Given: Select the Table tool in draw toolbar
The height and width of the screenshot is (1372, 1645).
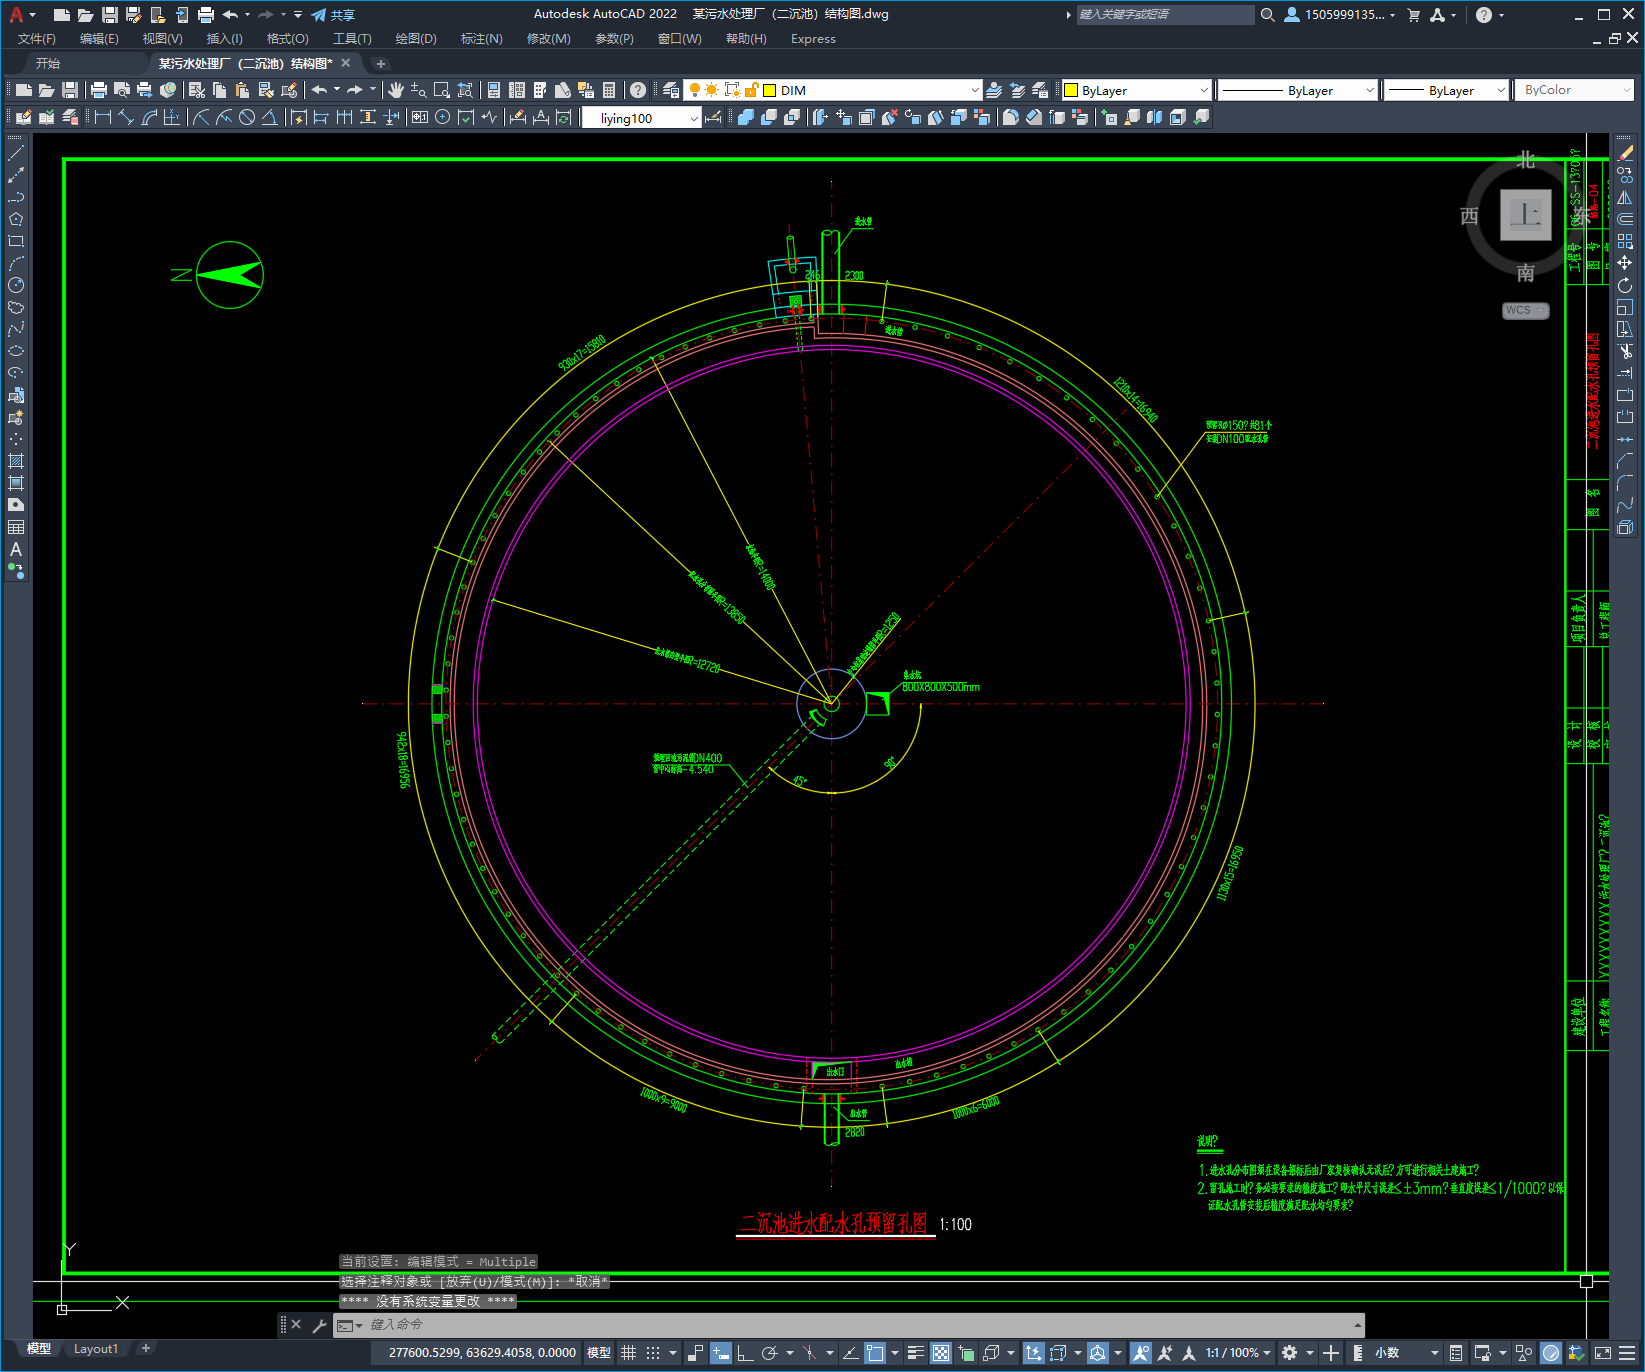Looking at the screenshot, I should pyautogui.click(x=16, y=527).
